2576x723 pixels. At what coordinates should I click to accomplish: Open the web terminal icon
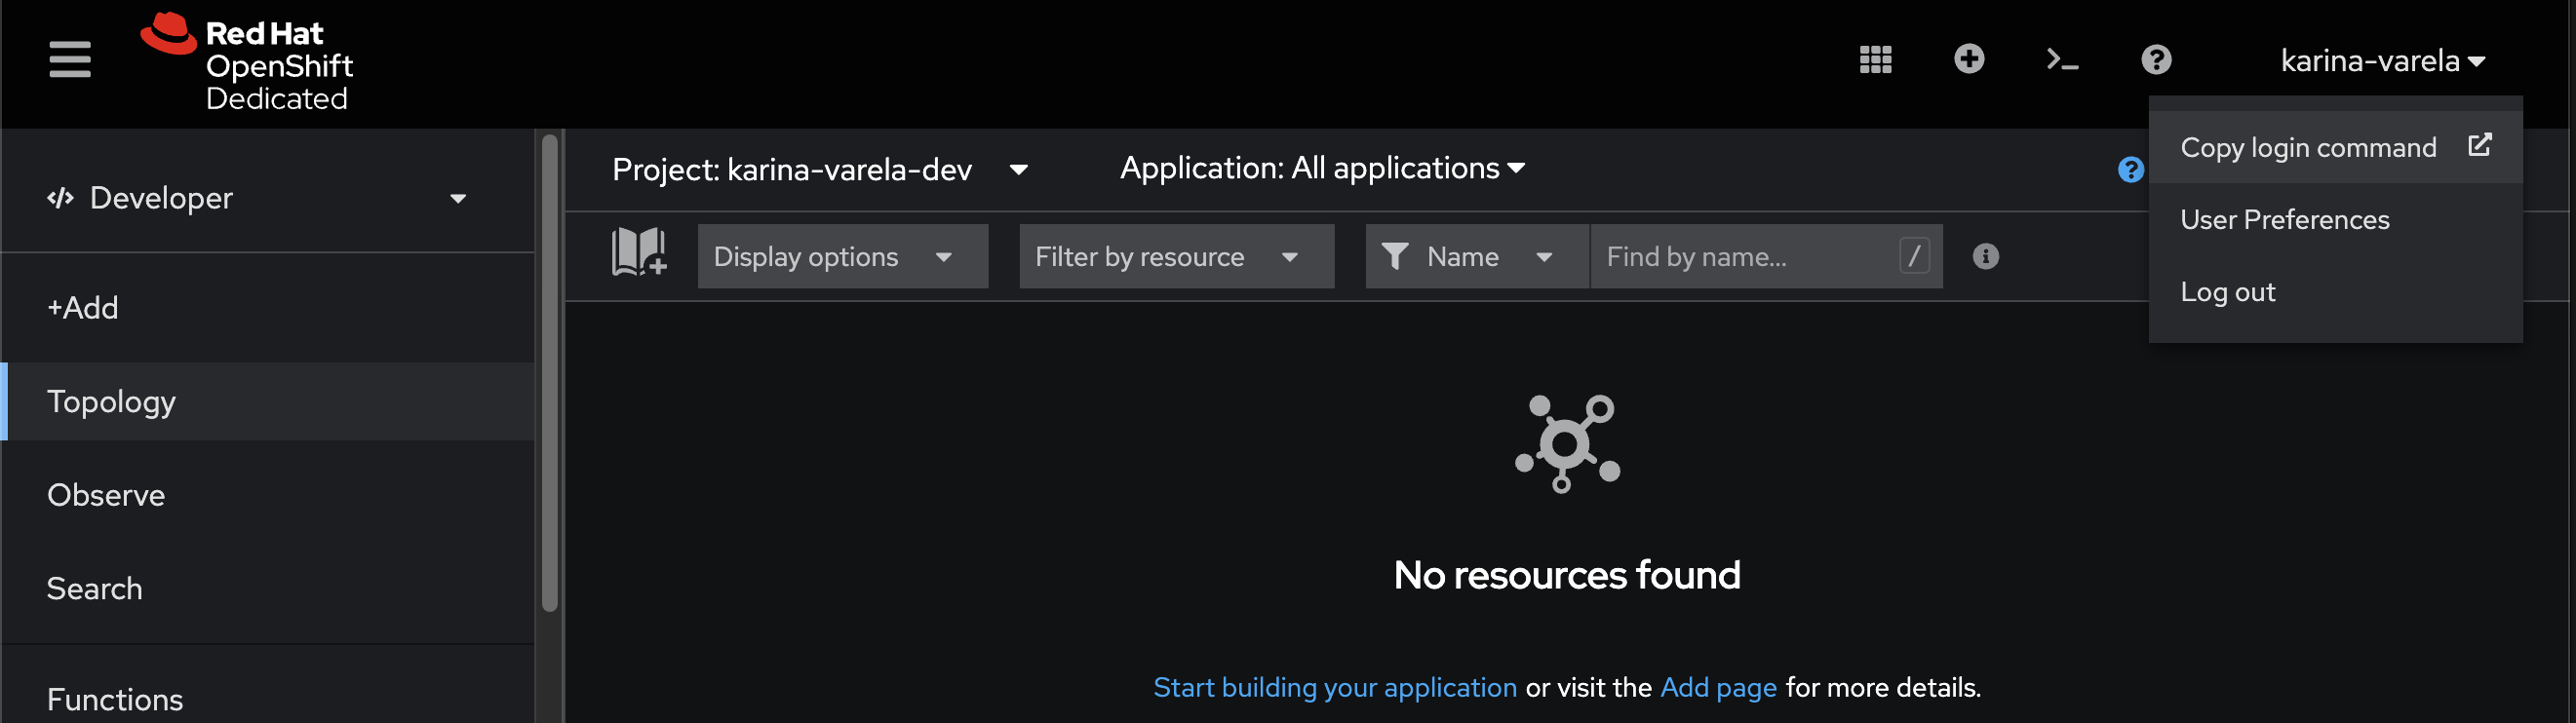pos(2062,60)
